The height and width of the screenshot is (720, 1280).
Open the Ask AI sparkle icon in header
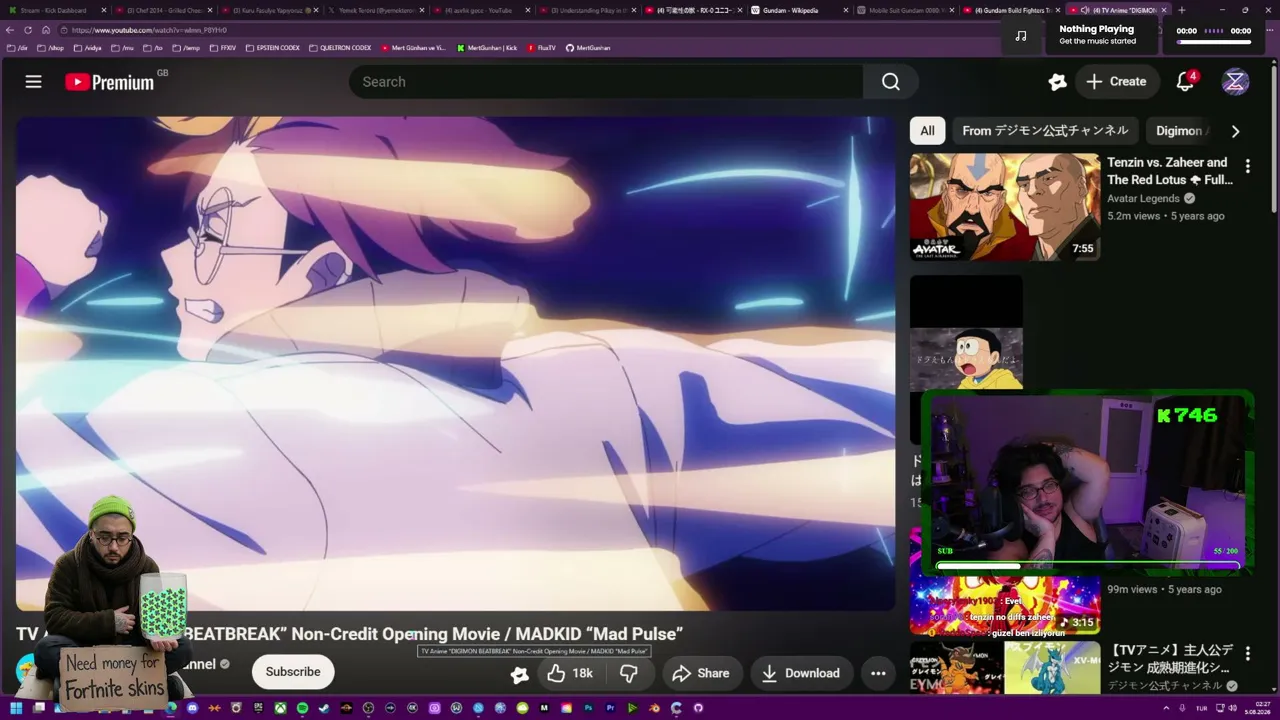point(1057,82)
